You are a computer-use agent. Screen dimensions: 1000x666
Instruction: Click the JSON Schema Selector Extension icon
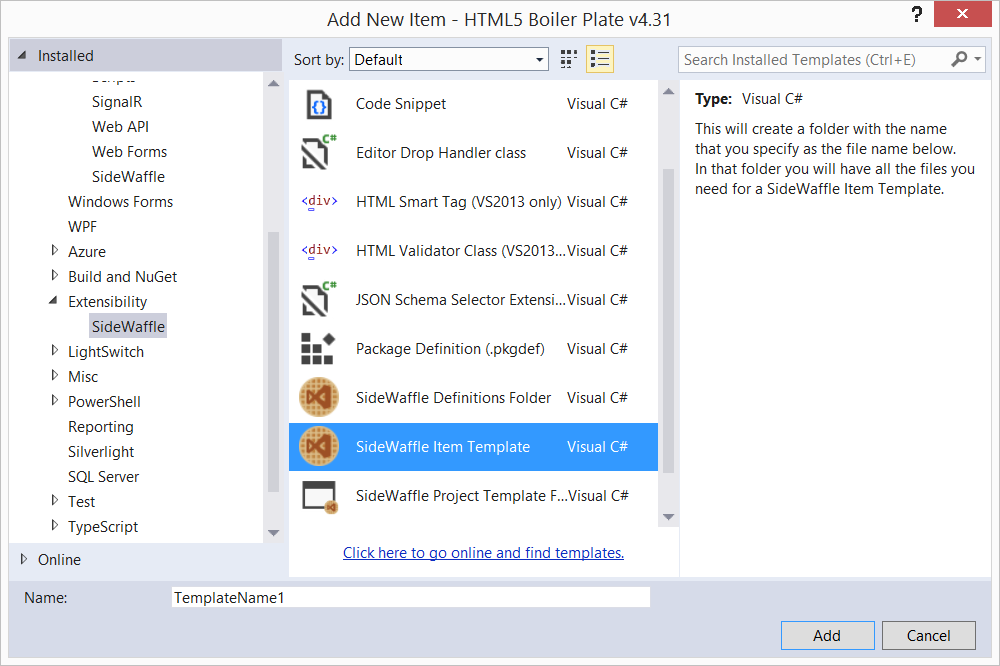[319, 300]
